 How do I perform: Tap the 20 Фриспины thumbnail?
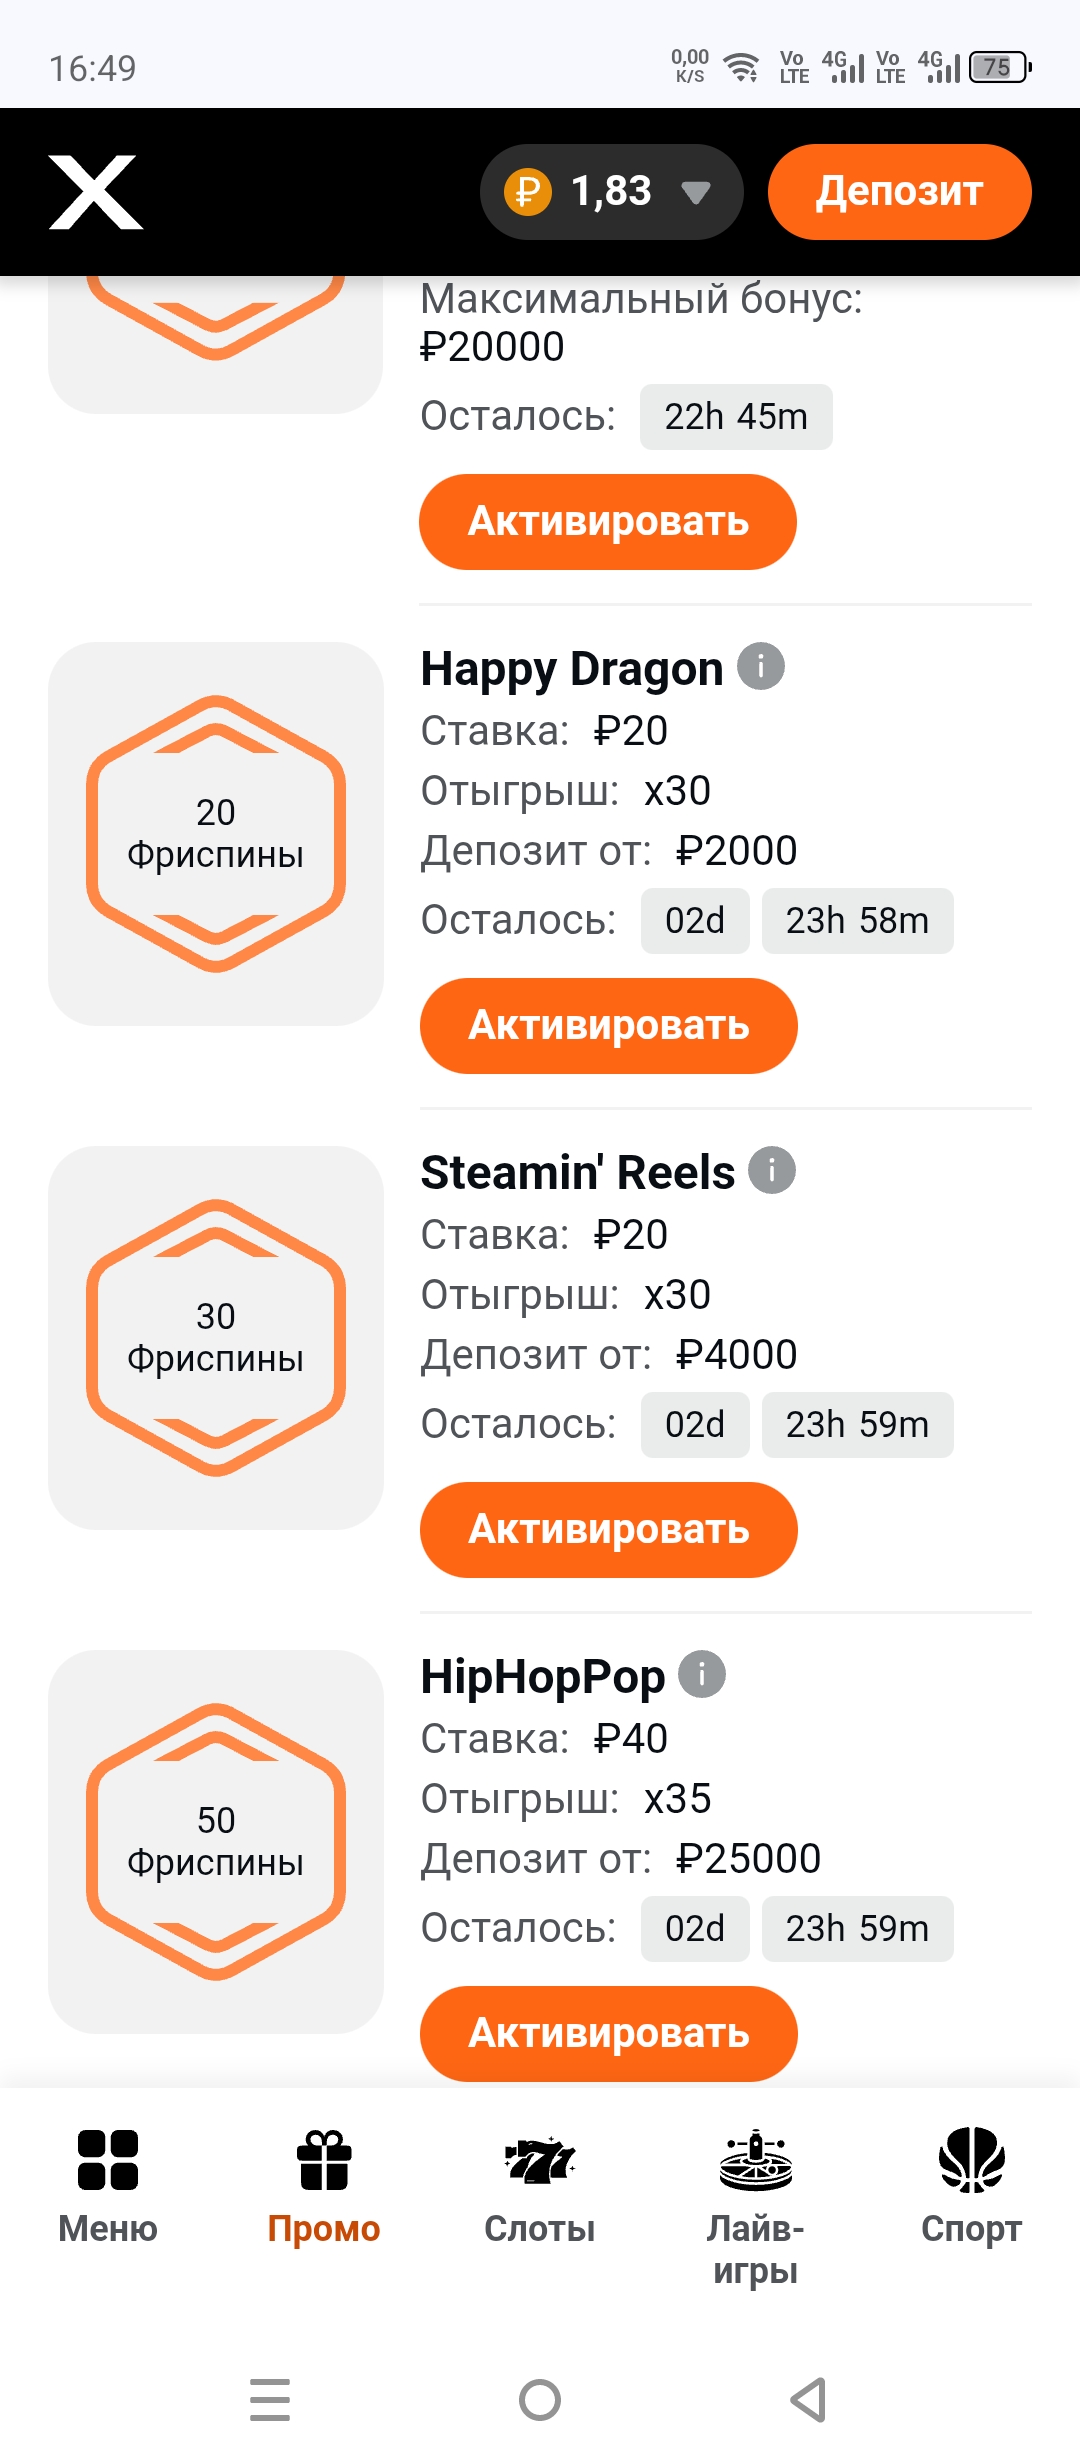coord(216,834)
